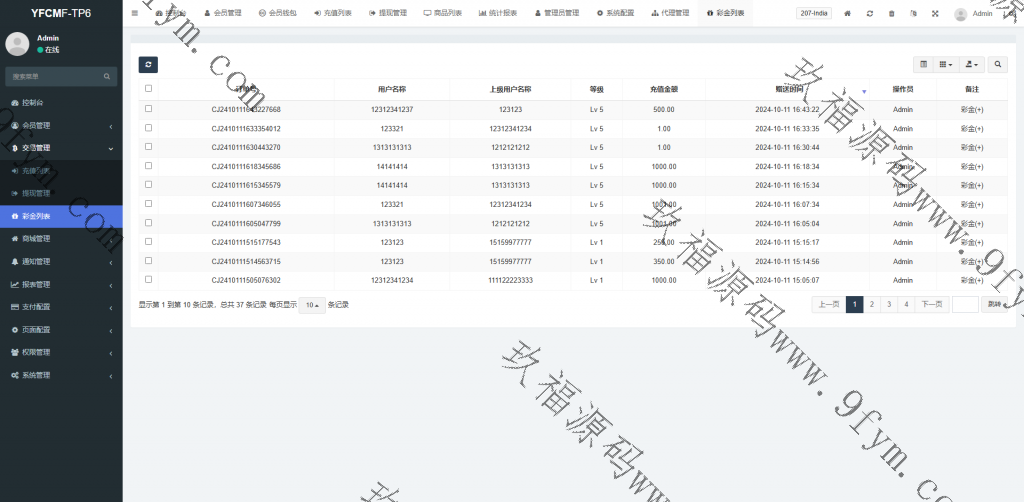Click the home icon in top bar

tap(848, 14)
